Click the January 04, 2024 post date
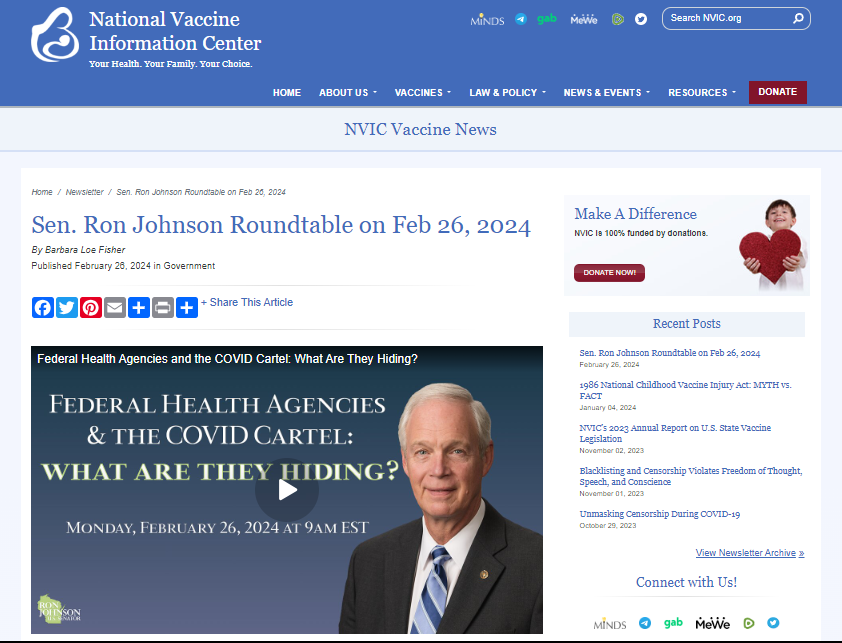This screenshot has width=842, height=643. pos(607,408)
